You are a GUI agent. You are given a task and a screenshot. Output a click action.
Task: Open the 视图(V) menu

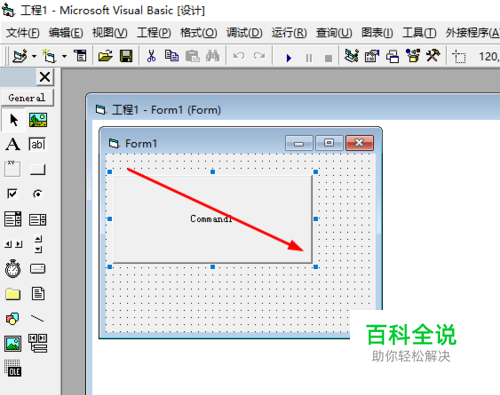pos(110,33)
